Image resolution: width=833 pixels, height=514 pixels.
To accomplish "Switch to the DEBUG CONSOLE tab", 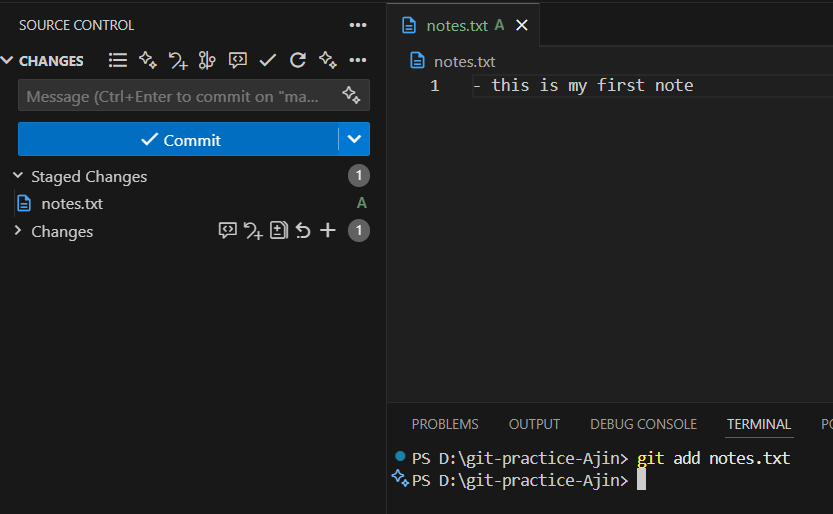I will pos(643,424).
